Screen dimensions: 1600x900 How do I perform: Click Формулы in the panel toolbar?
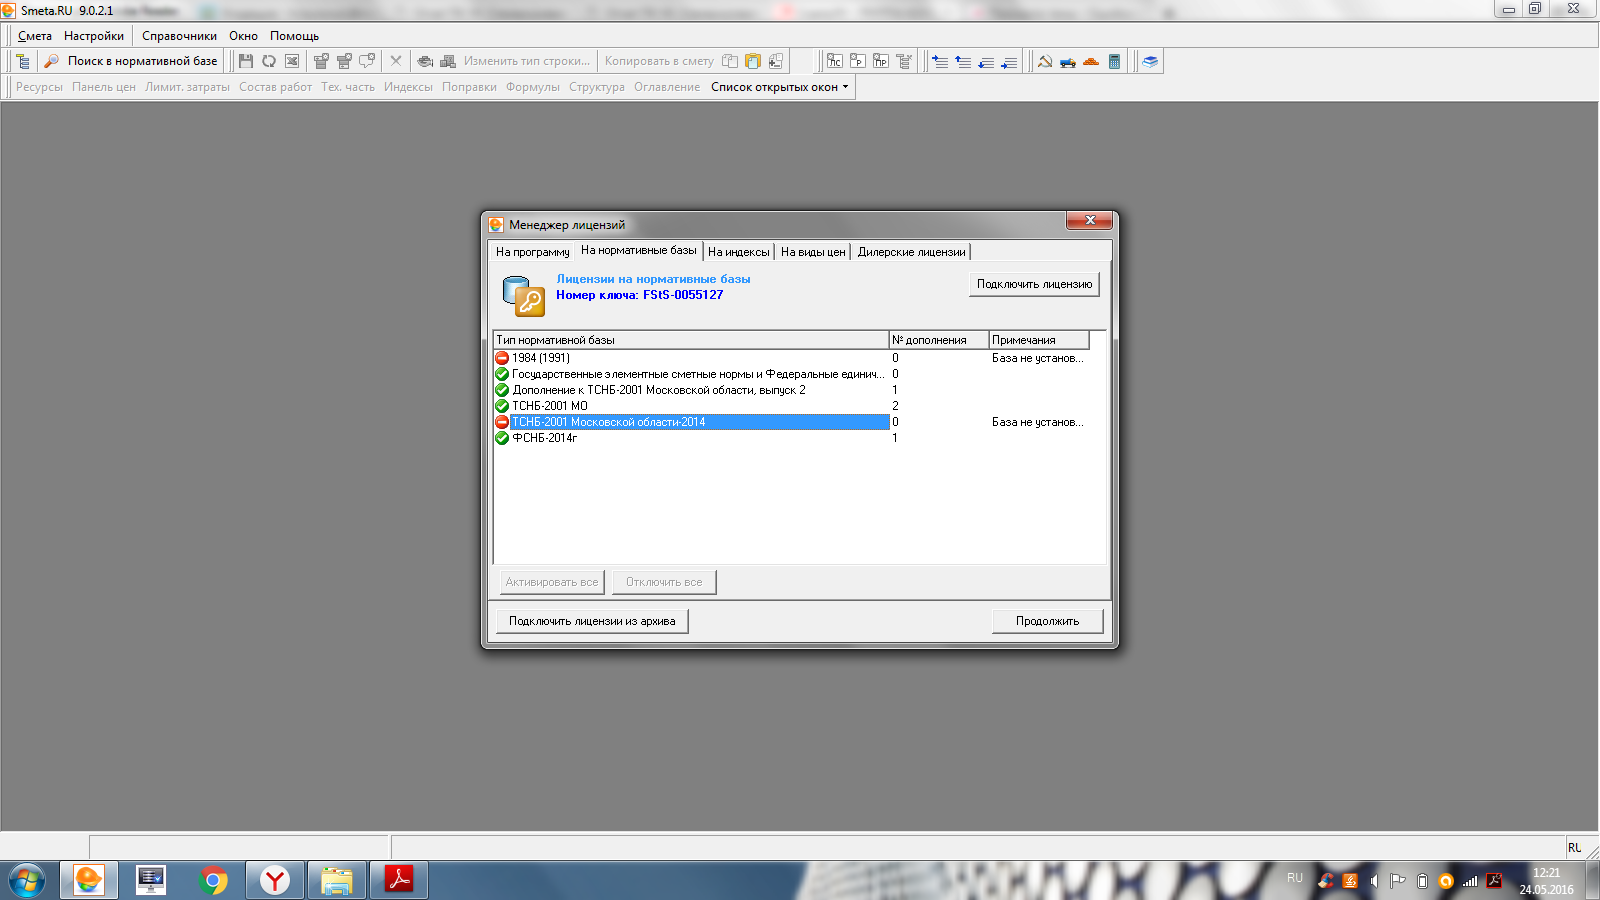tap(533, 87)
